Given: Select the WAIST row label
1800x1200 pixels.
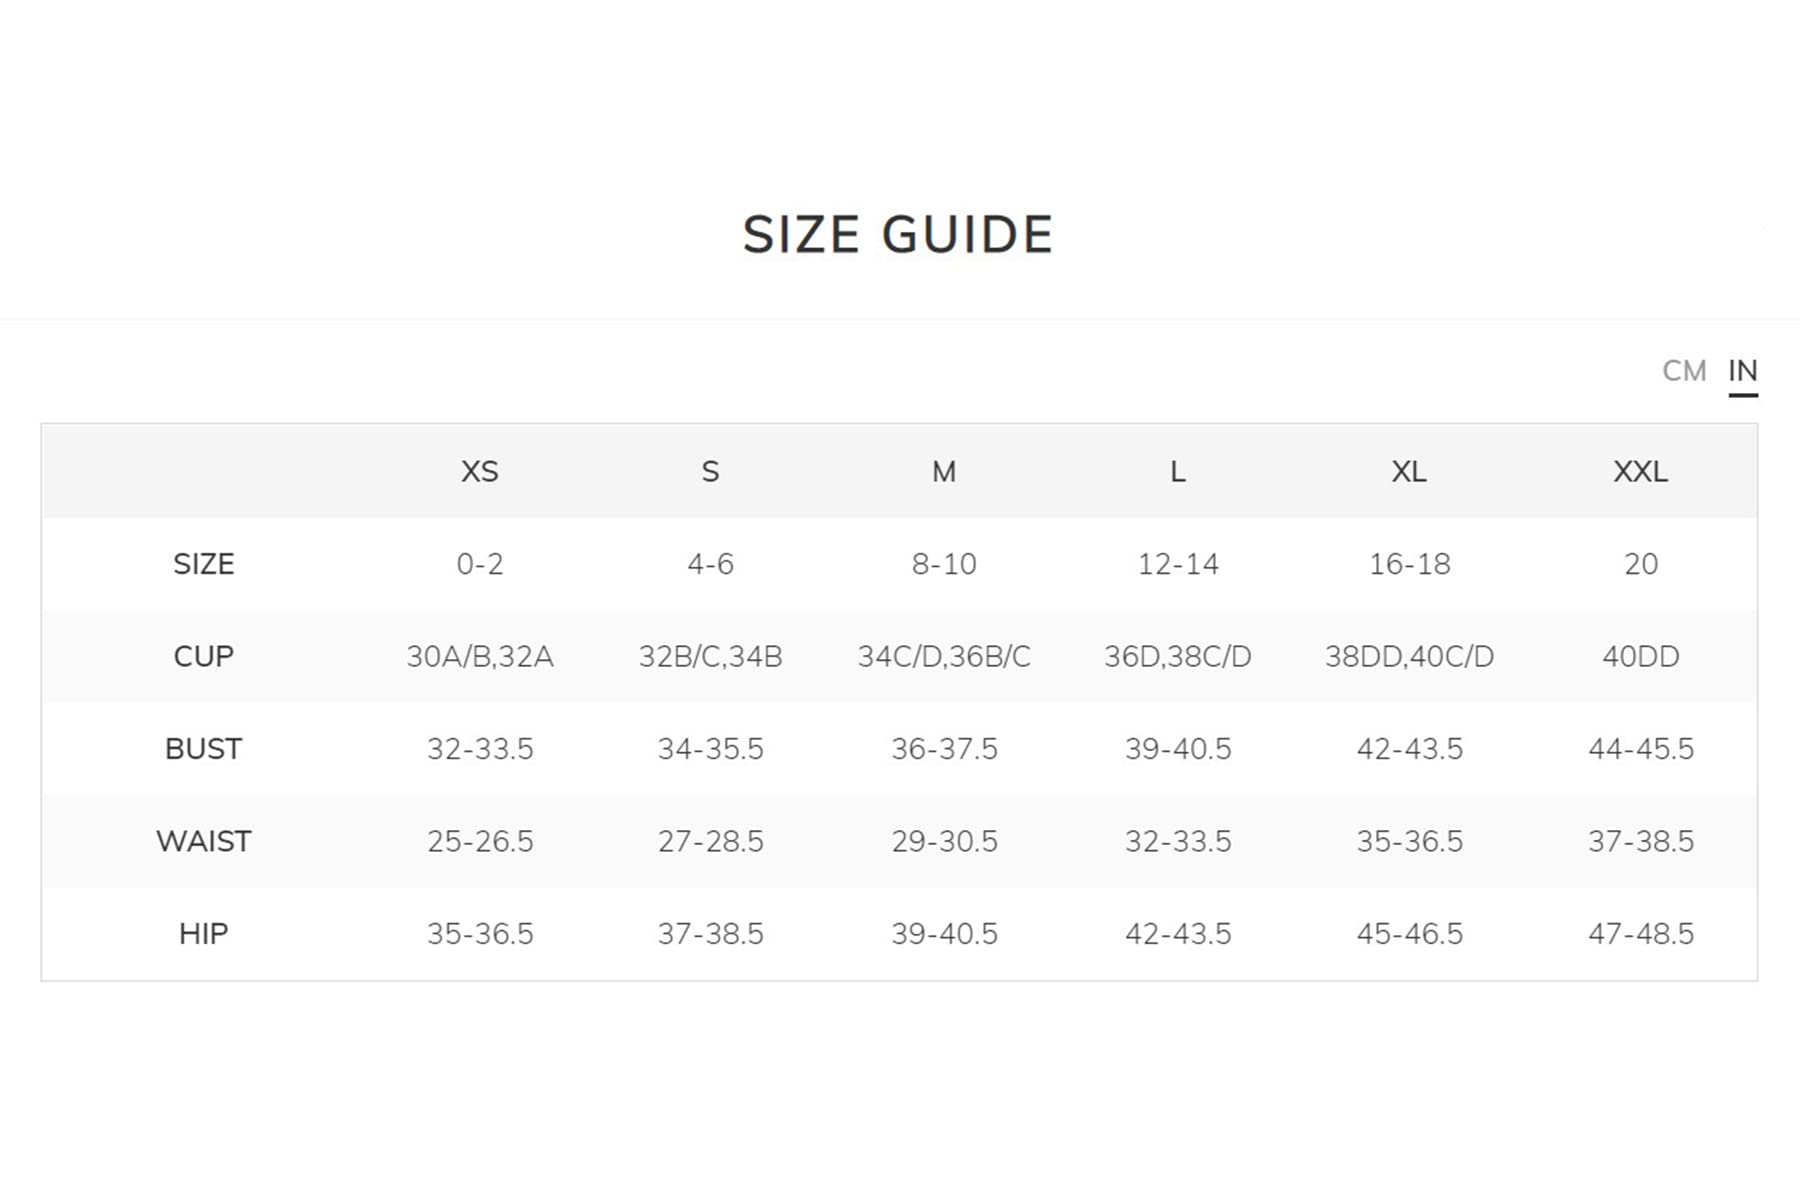Looking at the screenshot, I should click(x=203, y=841).
